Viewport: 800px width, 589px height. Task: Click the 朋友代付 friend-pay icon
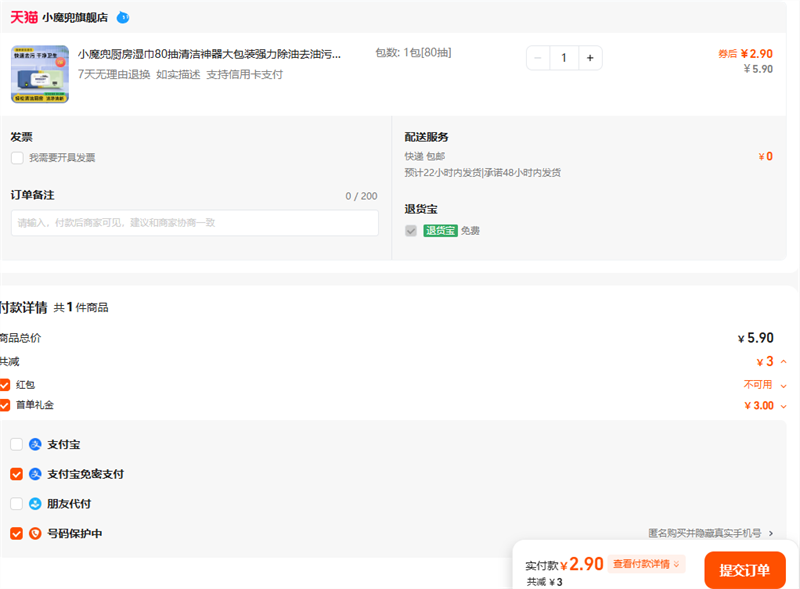click(35, 504)
